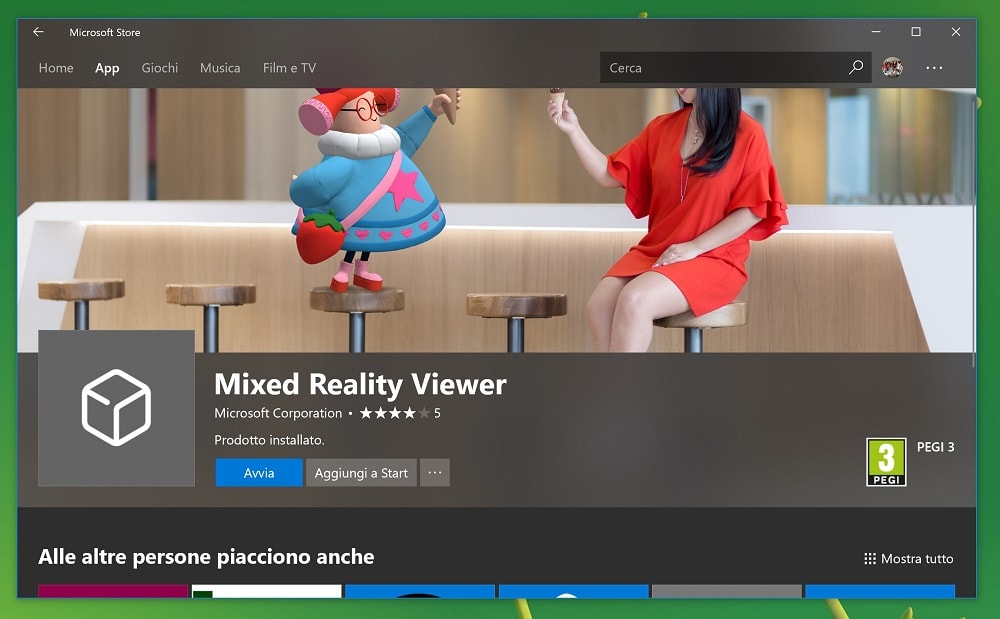The width and height of the screenshot is (1000, 619).
Task: Click the star rating of the app
Action: pyautogui.click(x=395, y=413)
